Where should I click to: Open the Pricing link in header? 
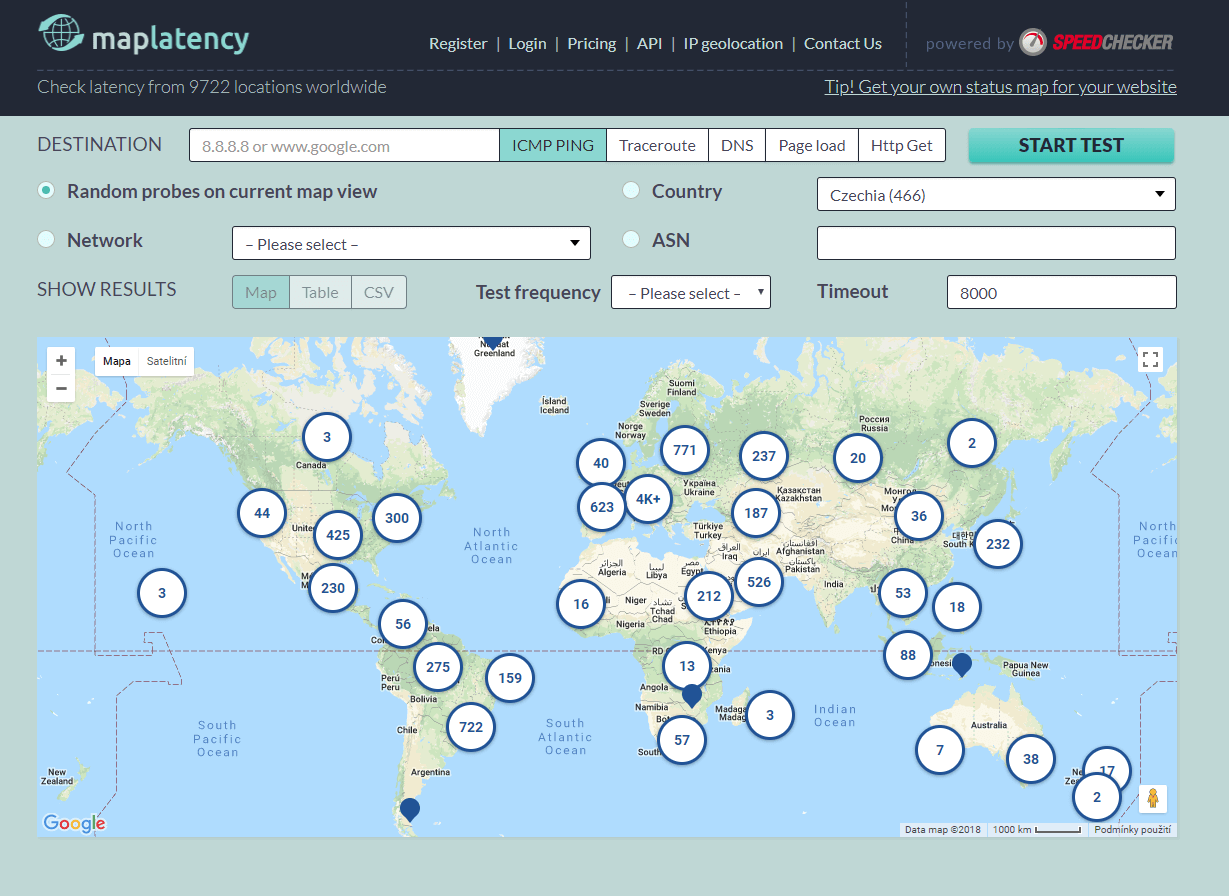(x=591, y=43)
